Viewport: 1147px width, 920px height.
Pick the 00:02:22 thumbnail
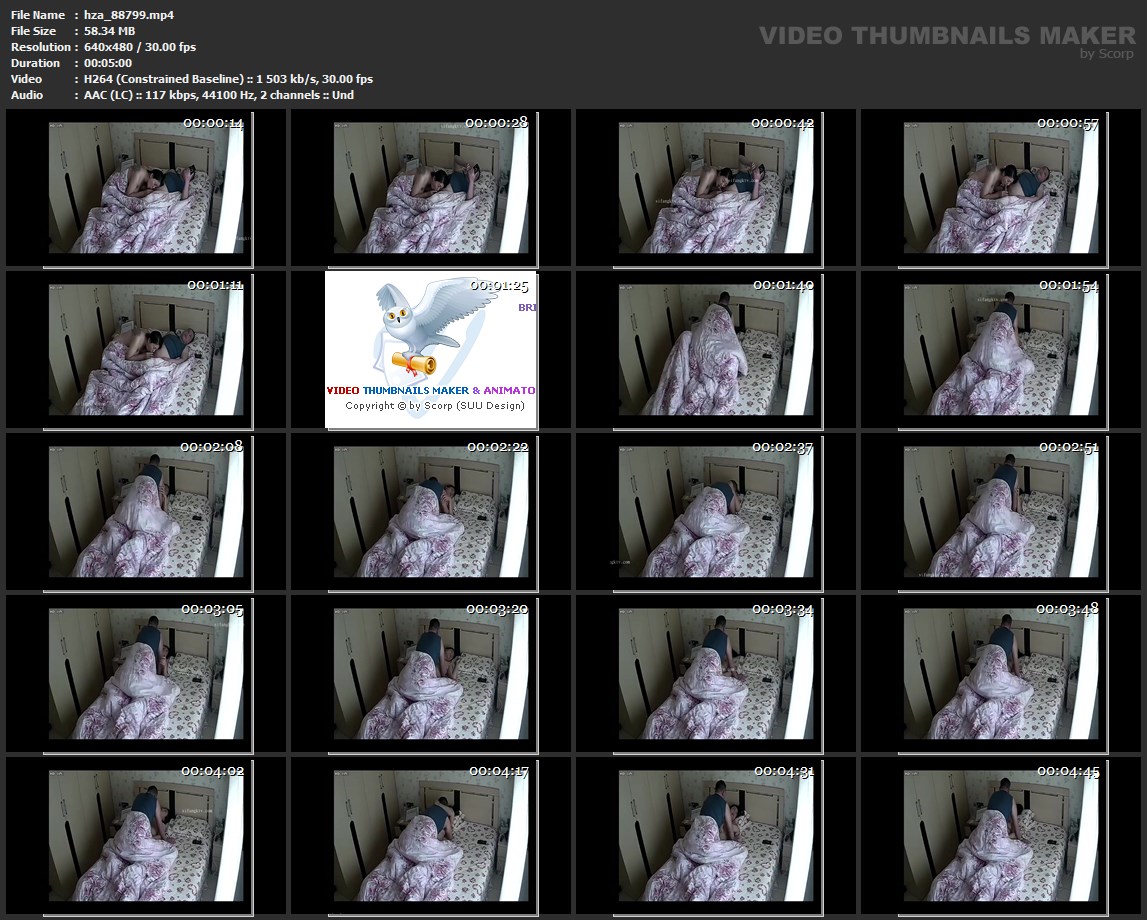pos(431,512)
